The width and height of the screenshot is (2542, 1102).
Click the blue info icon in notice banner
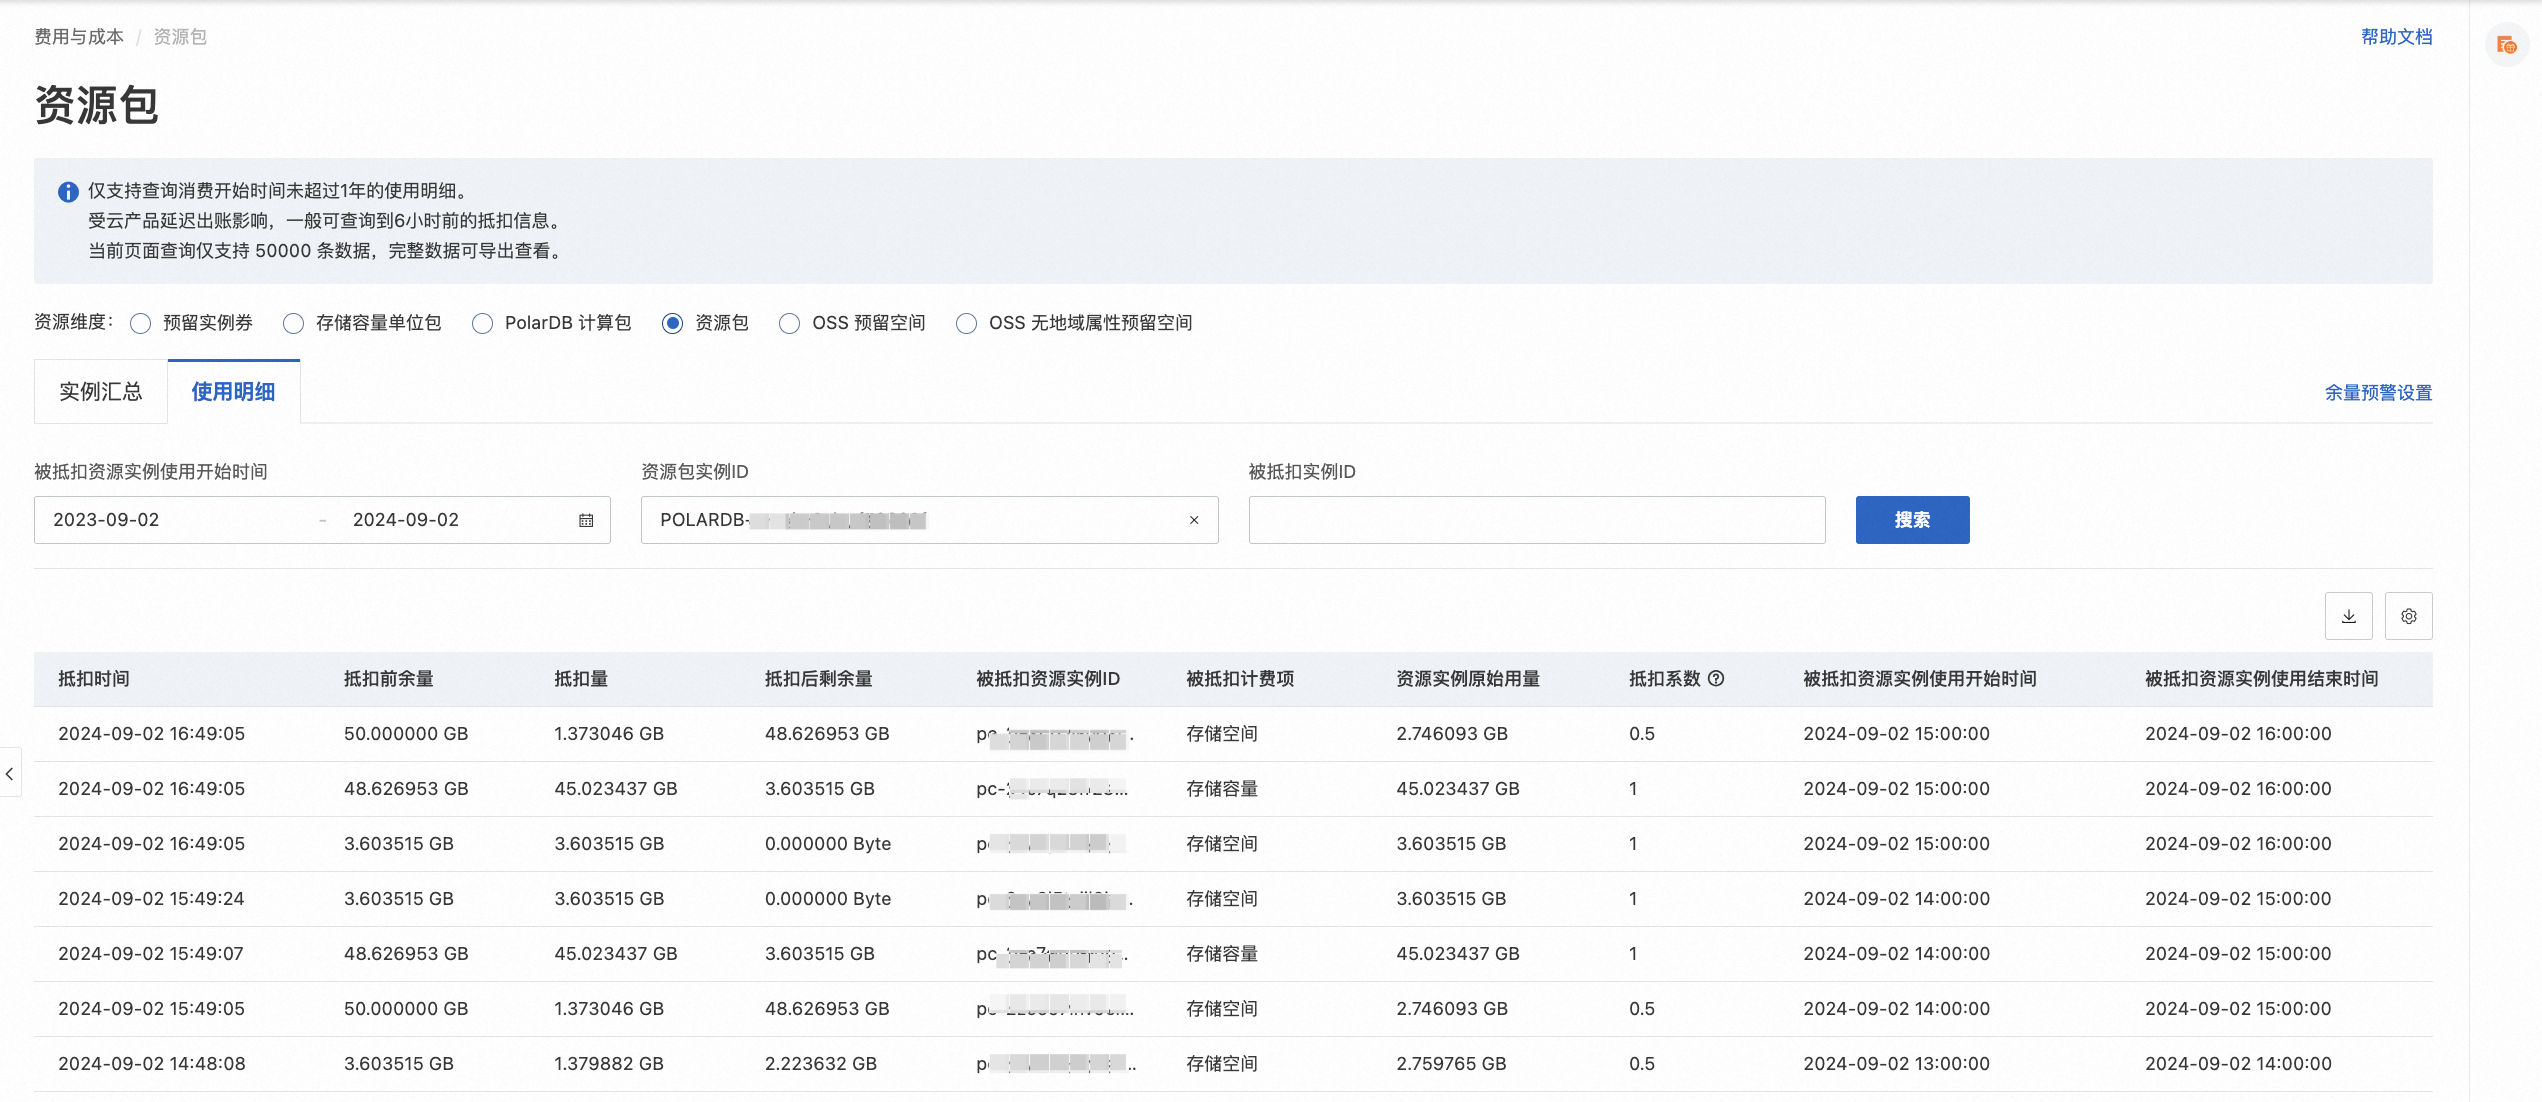68,191
